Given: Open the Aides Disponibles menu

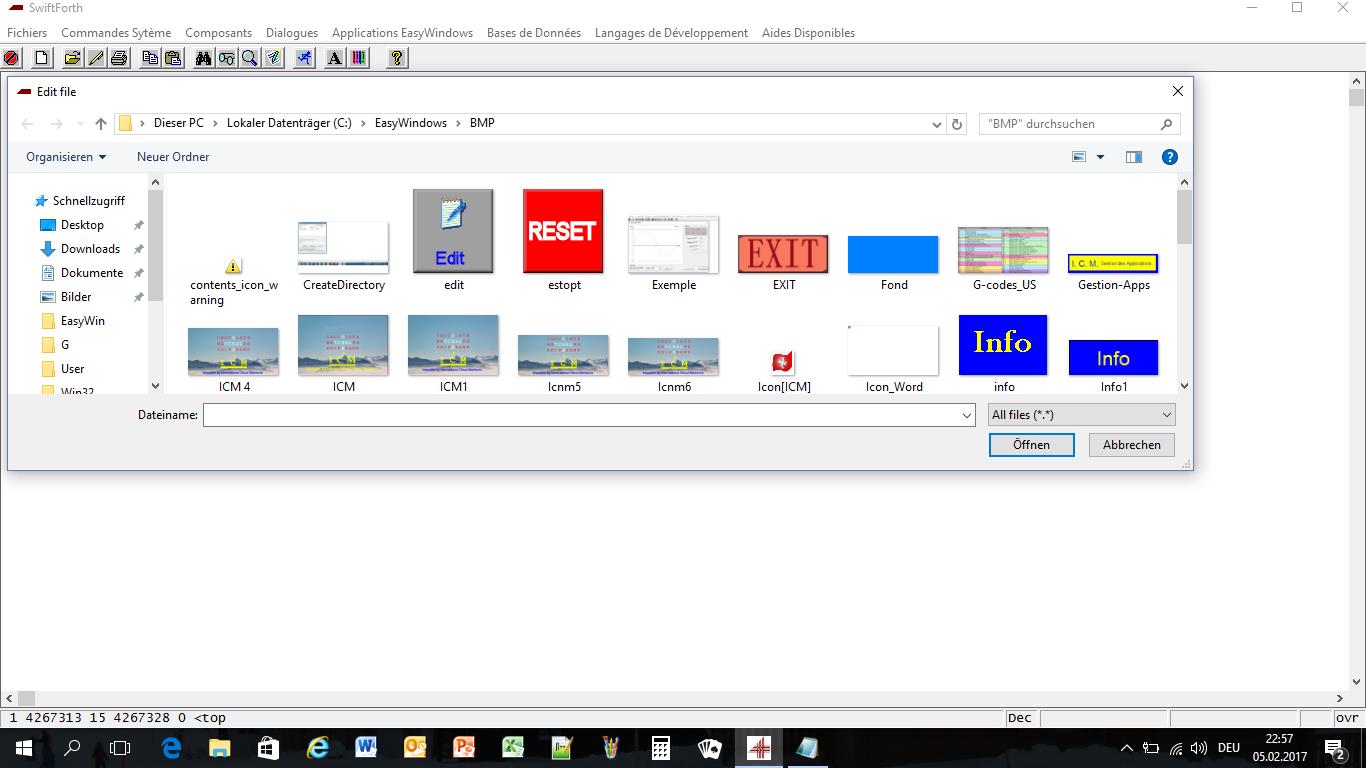Looking at the screenshot, I should [808, 33].
